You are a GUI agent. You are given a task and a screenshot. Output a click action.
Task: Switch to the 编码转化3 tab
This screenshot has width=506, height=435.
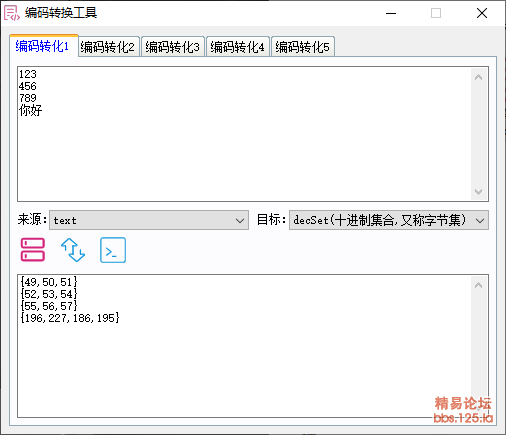[172, 47]
